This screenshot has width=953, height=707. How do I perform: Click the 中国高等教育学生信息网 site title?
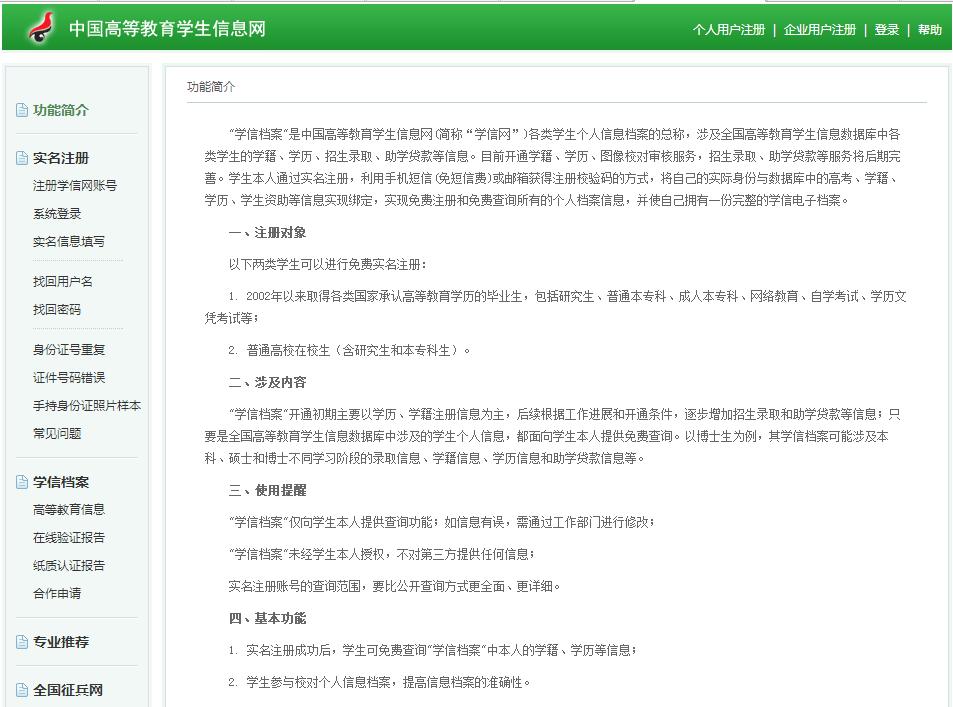click(167, 28)
